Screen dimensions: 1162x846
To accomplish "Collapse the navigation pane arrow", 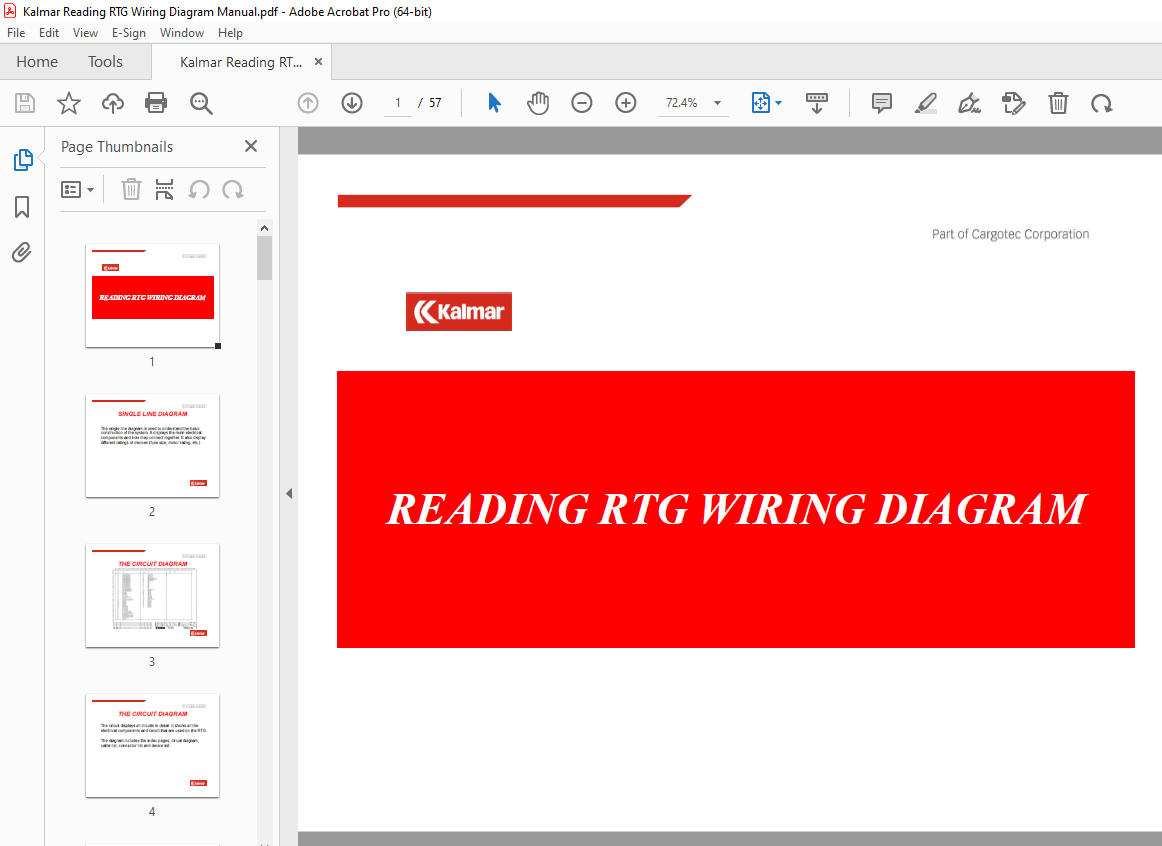I will tap(289, 493).
